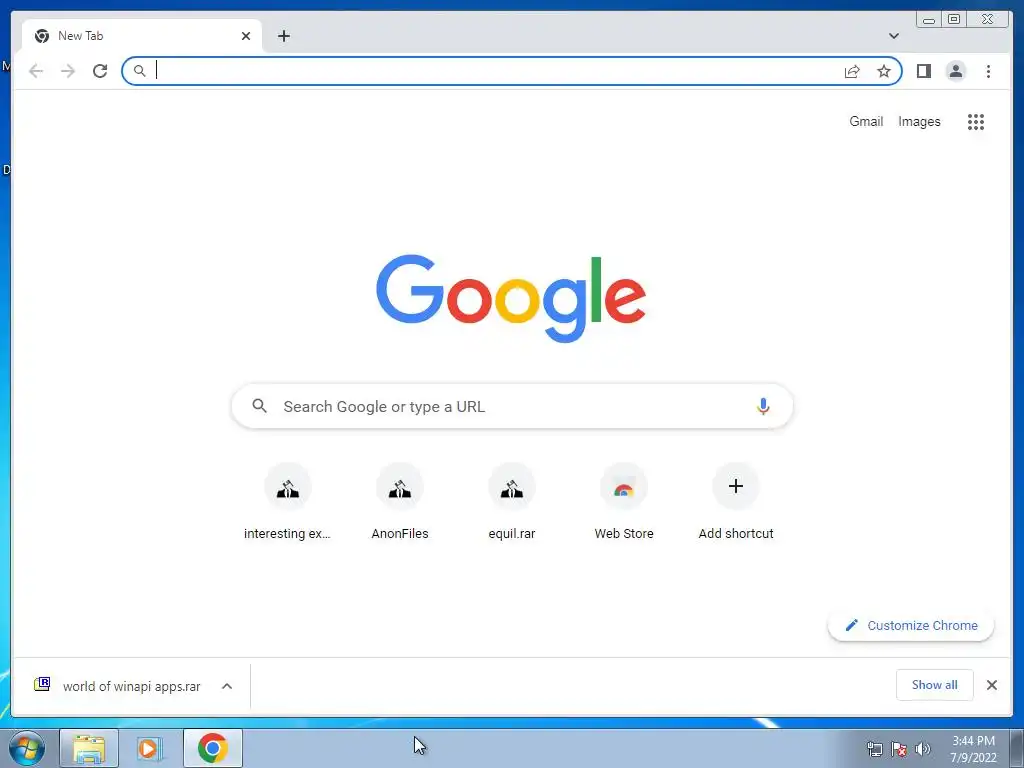Open the volume speaker tray icon
This screenshot has height=768, width=1024.
tap(923, 749)
